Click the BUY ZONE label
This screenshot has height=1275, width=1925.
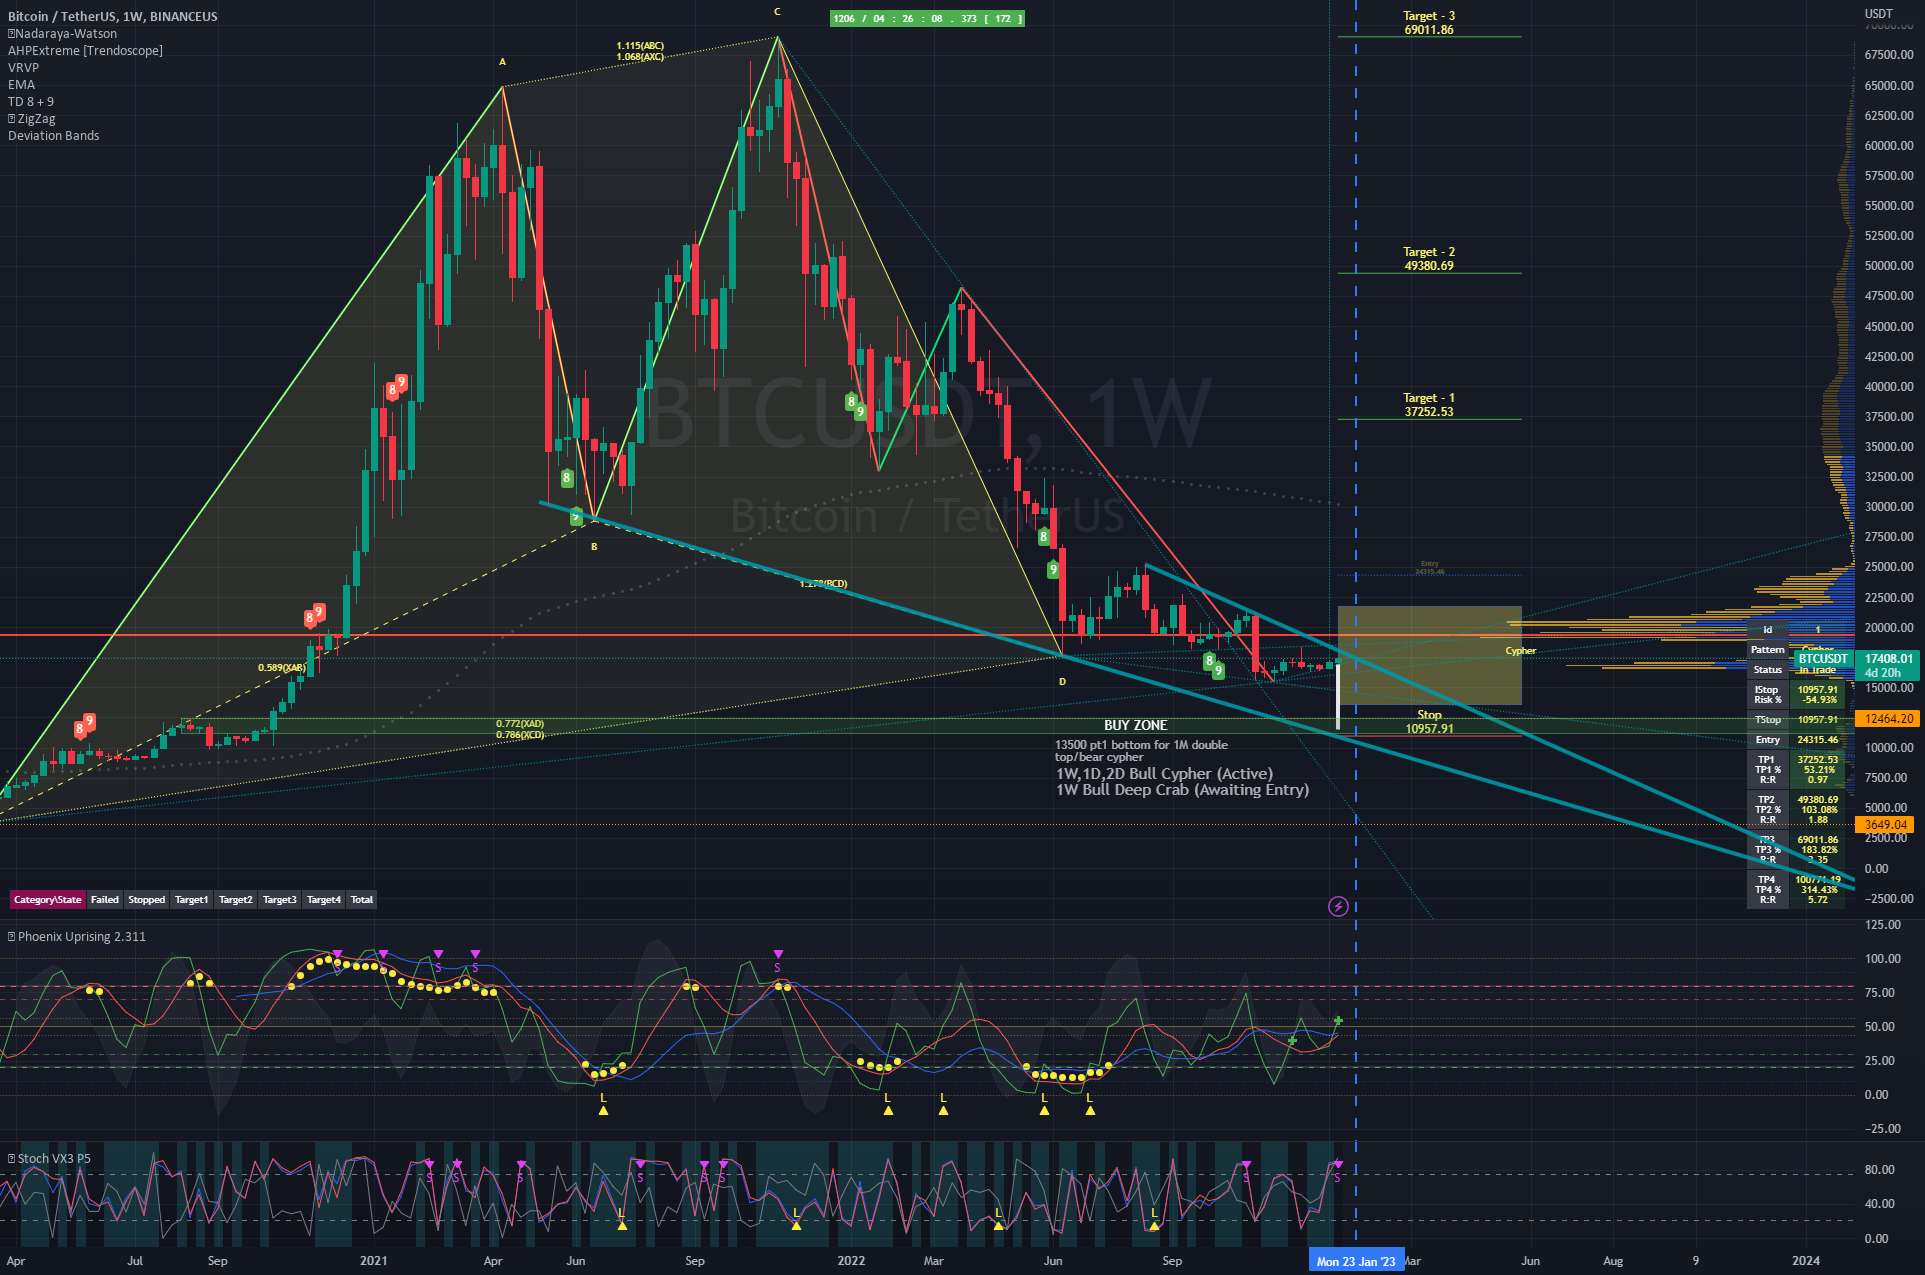click(1135, 726)
